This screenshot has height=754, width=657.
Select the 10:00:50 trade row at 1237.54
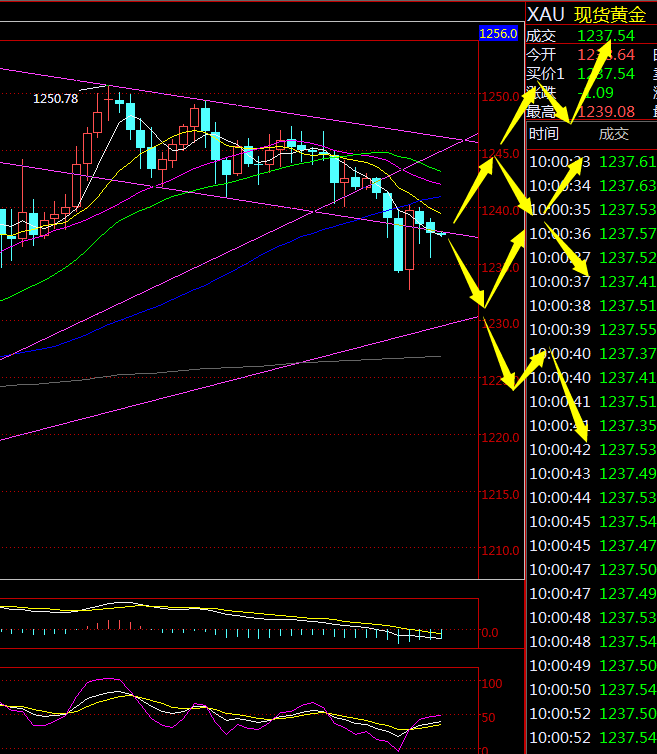pyautogui.click(x=592, y=690)
